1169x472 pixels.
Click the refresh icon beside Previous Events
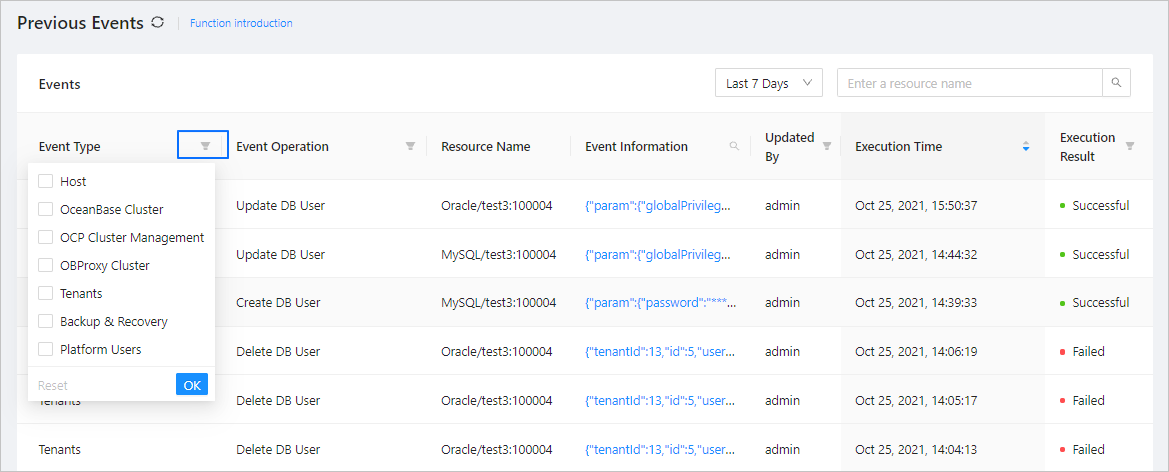[x=157, y=22]
